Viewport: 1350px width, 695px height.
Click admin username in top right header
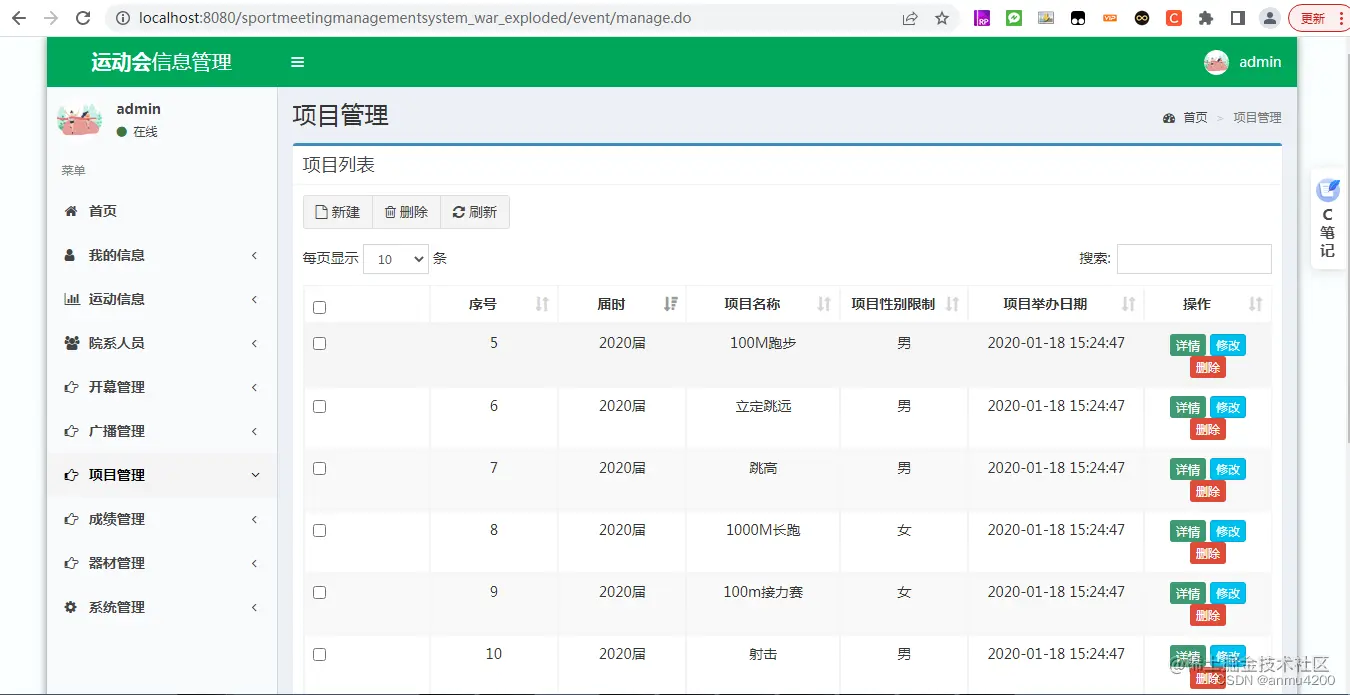point(1260,62)
